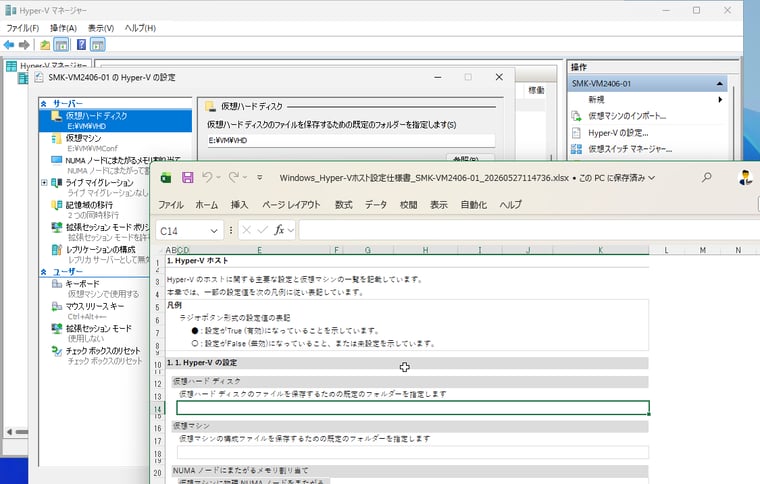Screen dimensions: 760x484
Task: Select the empty merged cell in row 14
Action: click(413, 408)
